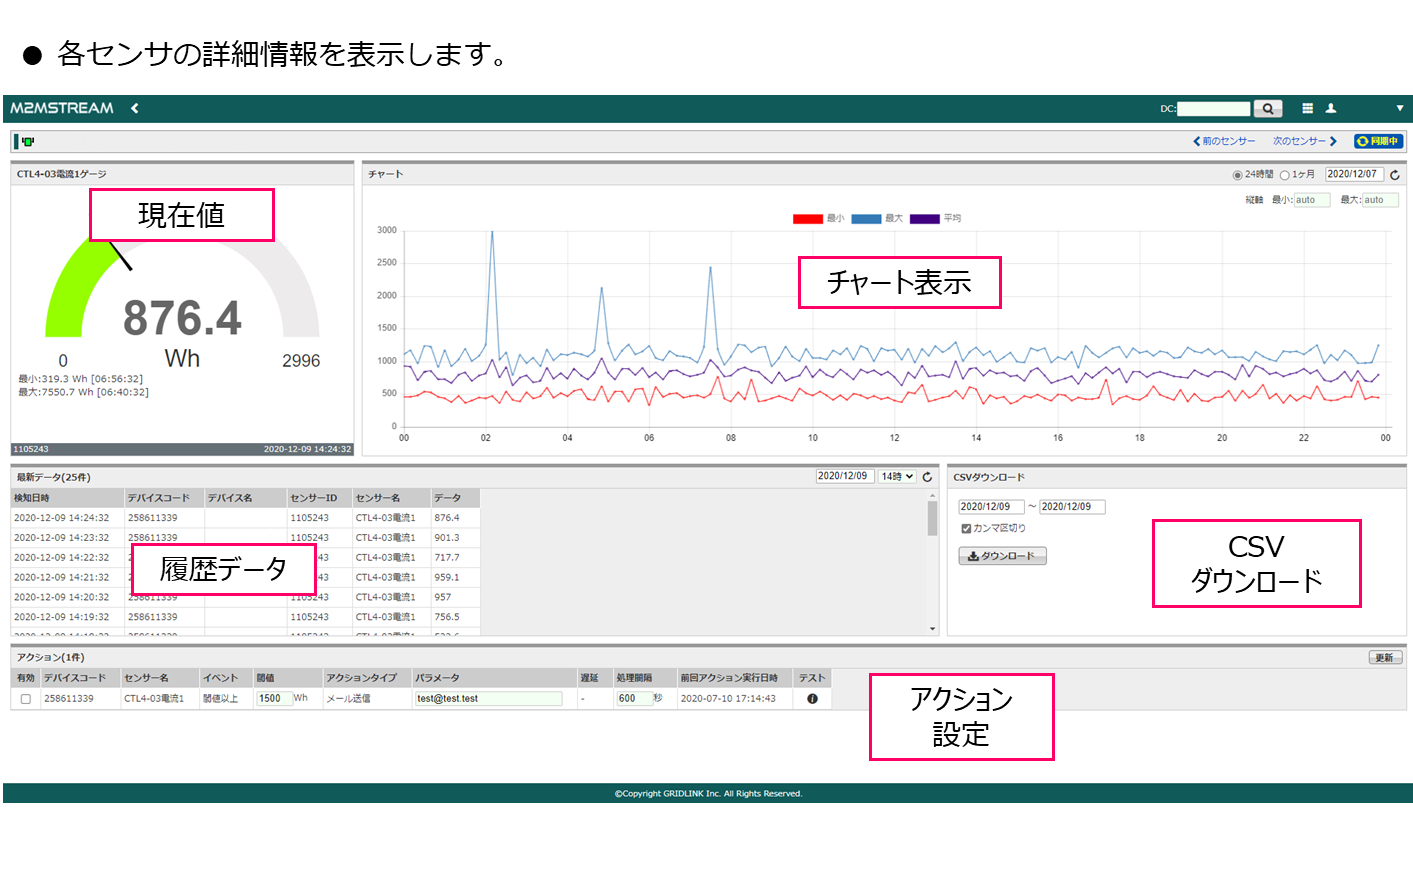This screenshot has width=1413, height=893.
Task: Click the 更新 button in action panel
Action: tap(1385, 658)
